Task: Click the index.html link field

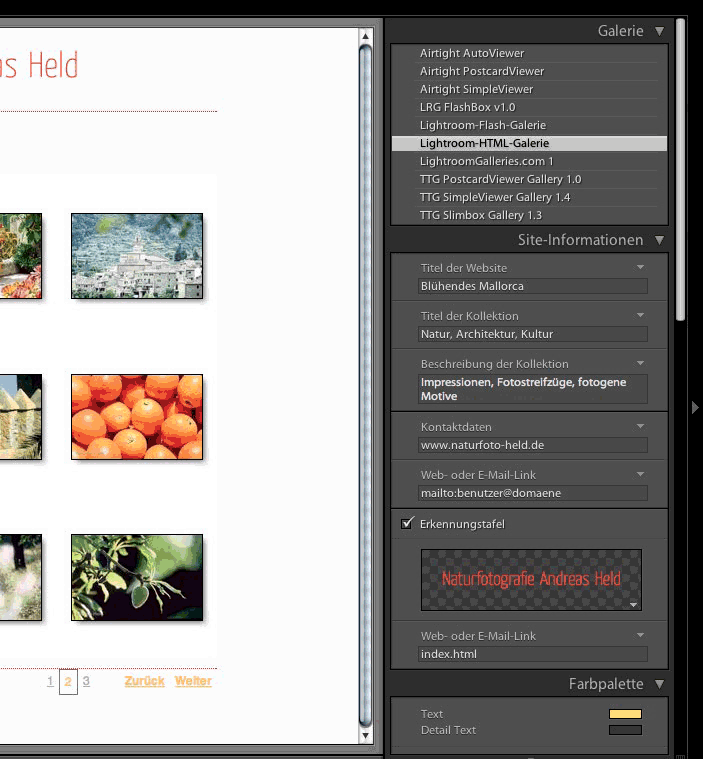Action: coord(533,654)
